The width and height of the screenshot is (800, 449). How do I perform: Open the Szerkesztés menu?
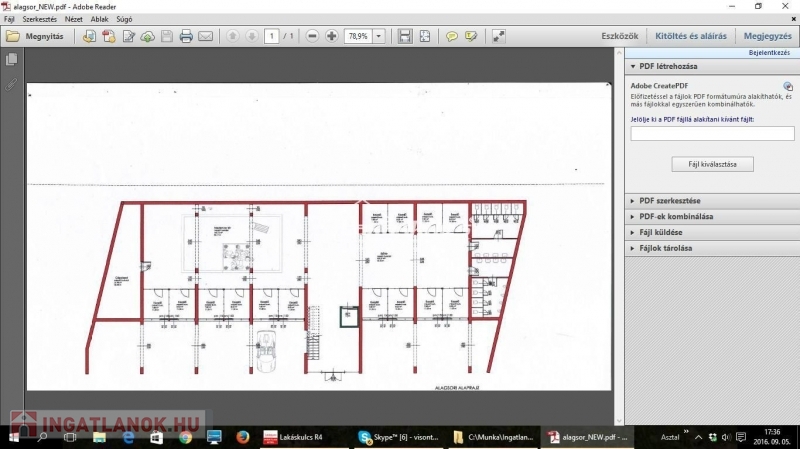tap(42, 19)
